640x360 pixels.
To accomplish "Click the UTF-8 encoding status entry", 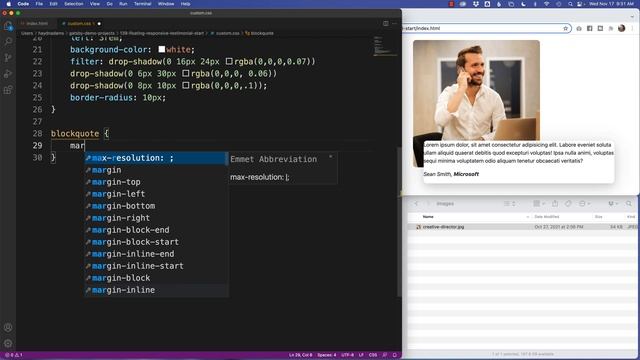I will [x=347, y=355].
